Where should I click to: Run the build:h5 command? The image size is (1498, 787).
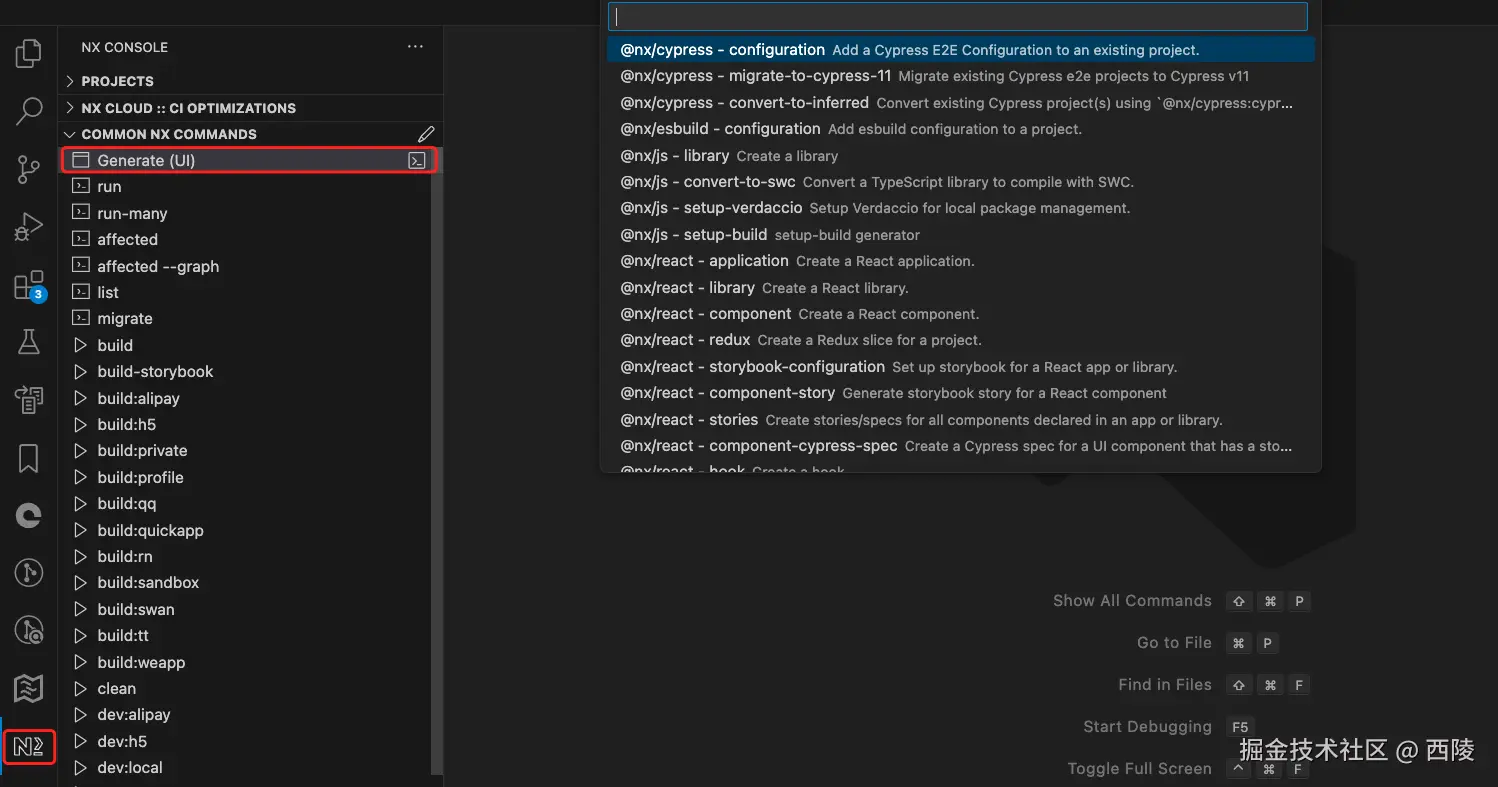(x=126, y=424)
